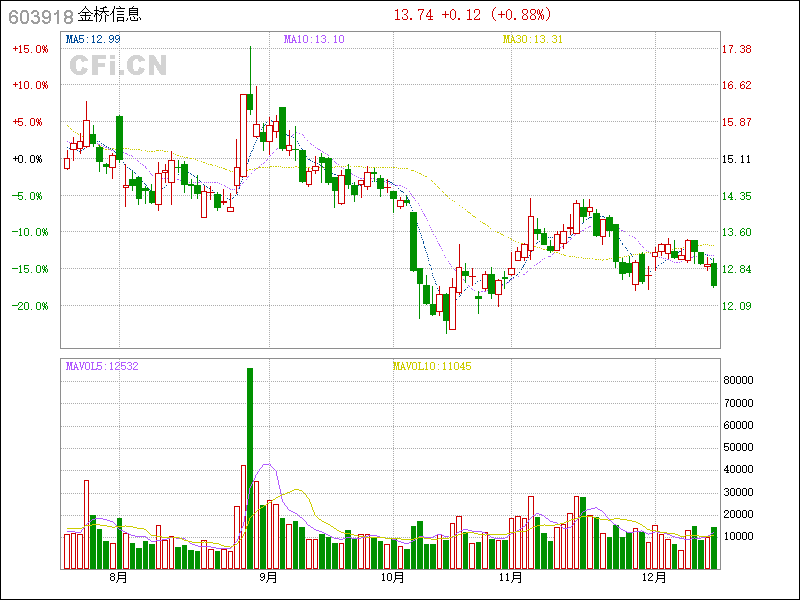The height and width of the screenshot is (600, 800).
Task: Select the MA30:13.31 indicator label
Action: click(x=532, y=39)
